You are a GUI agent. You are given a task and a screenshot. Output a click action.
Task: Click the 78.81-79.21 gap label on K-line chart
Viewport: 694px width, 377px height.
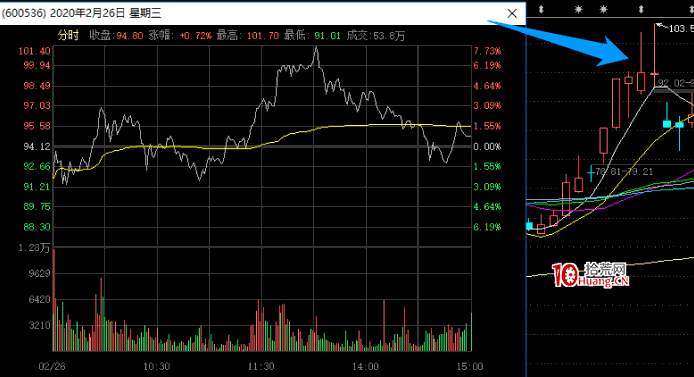[x=624, y=171]
